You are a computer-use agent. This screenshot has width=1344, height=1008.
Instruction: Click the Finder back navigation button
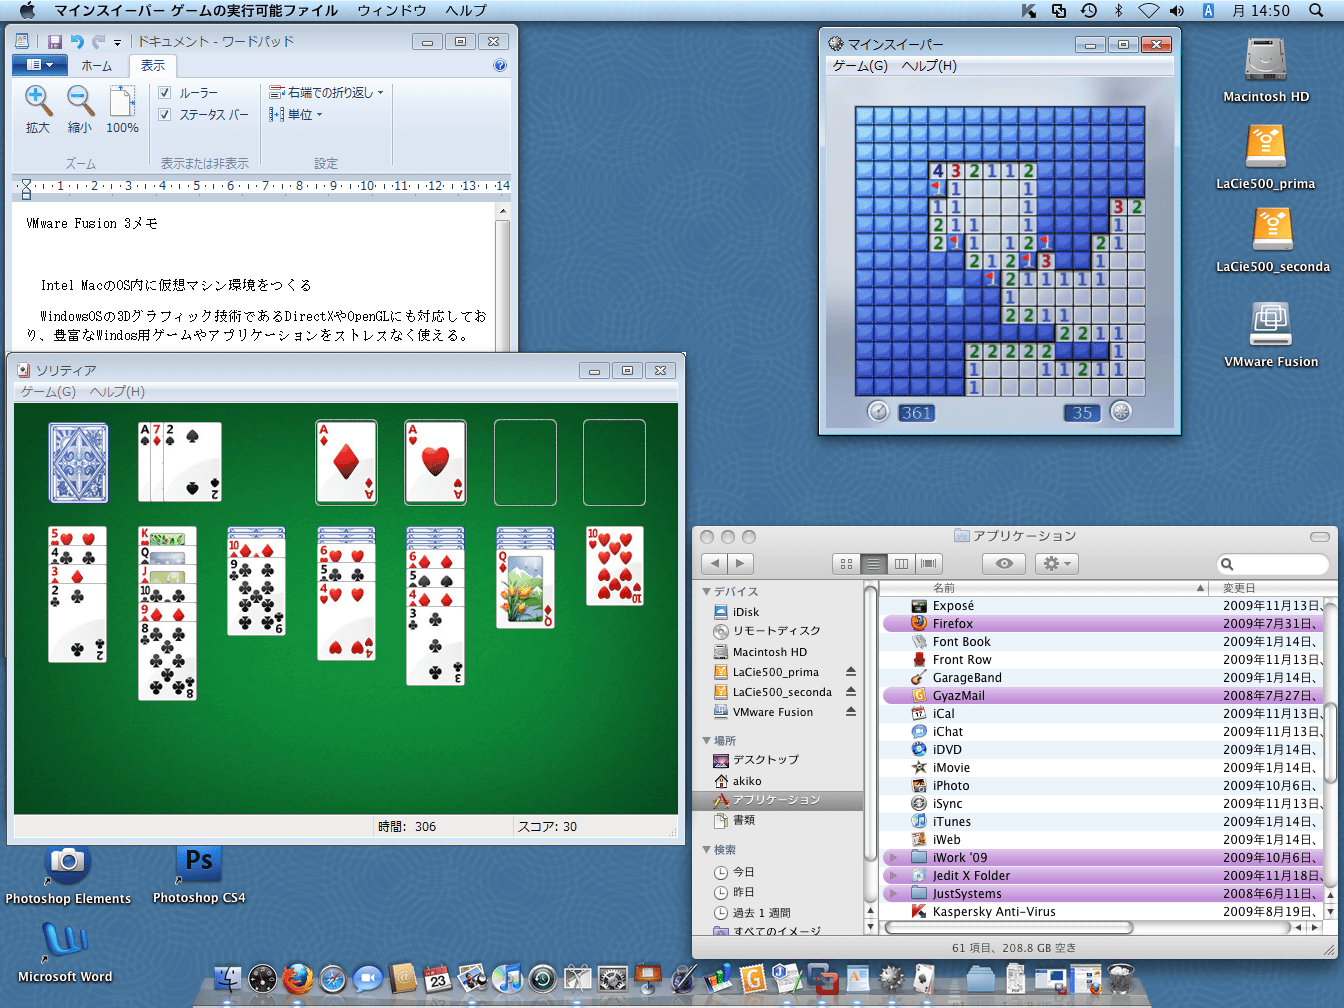tap(714, 564)
